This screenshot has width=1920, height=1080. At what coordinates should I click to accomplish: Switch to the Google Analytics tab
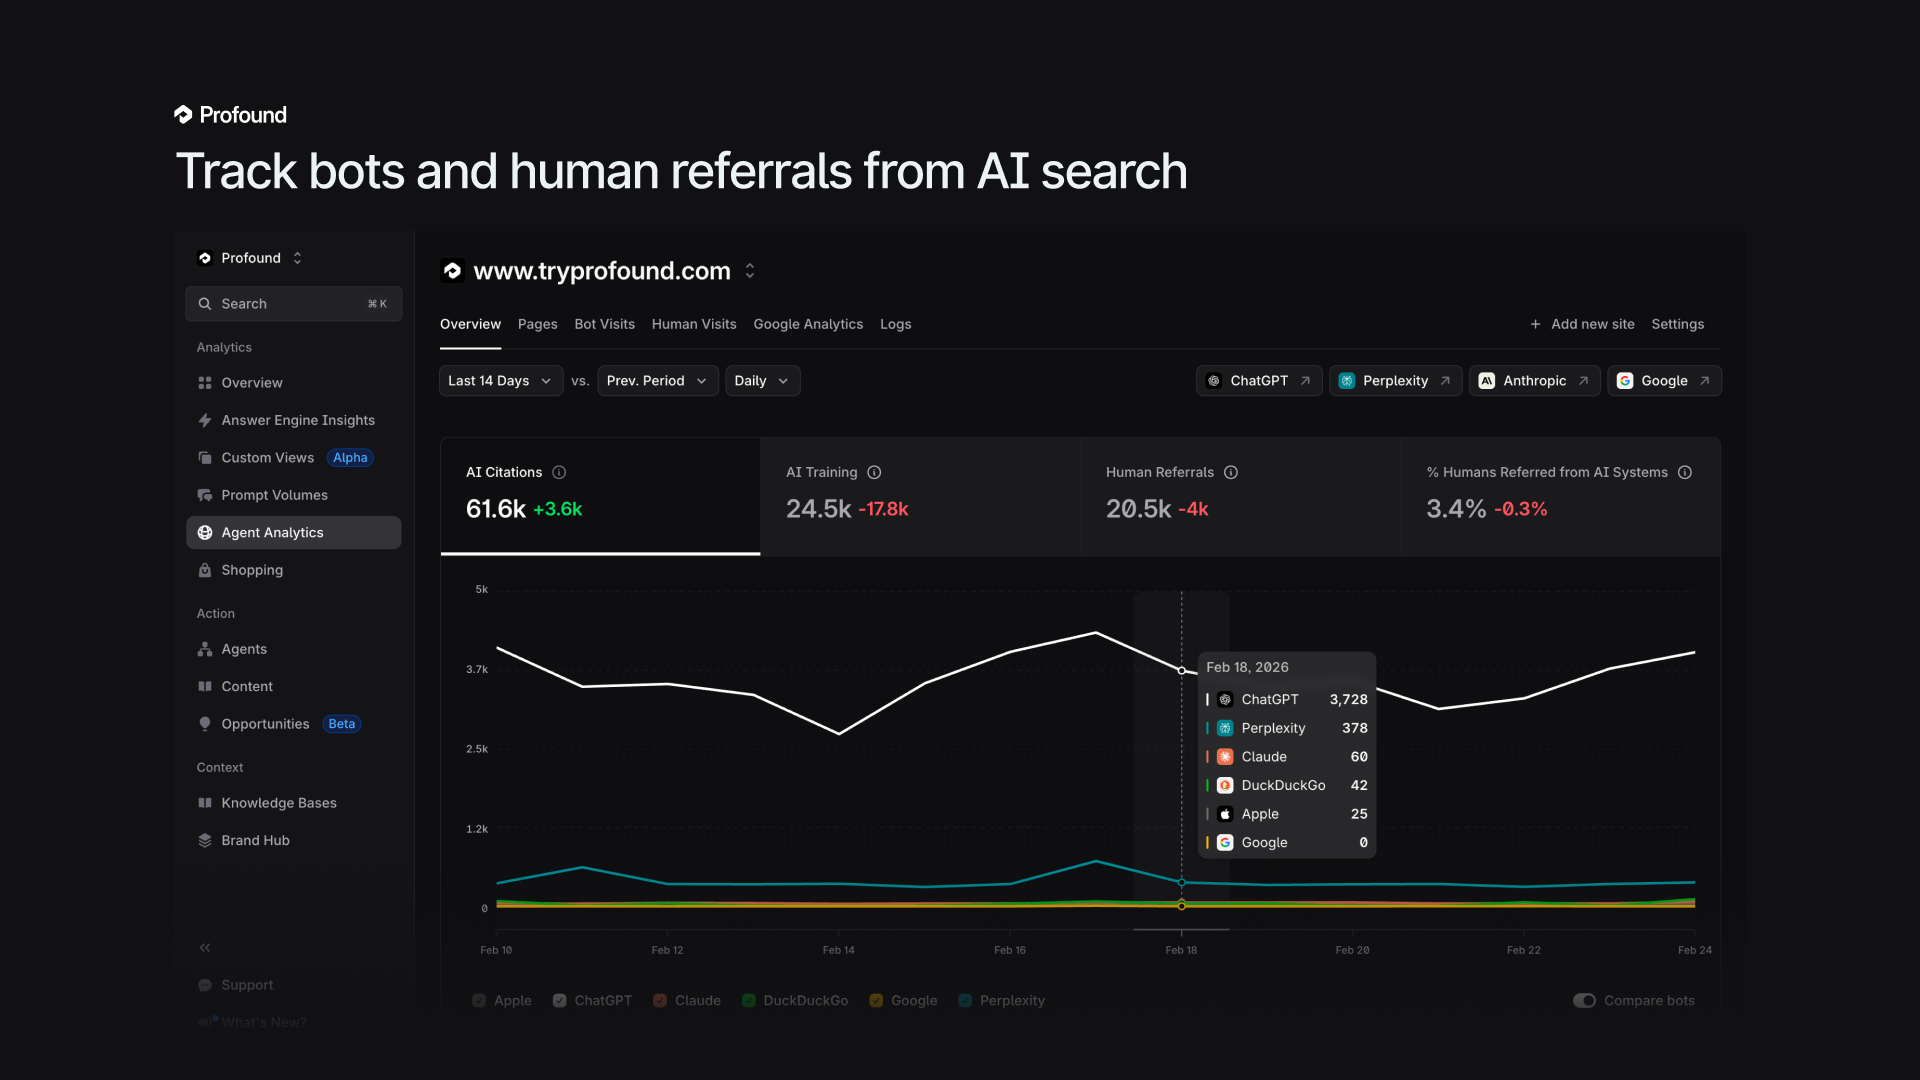pyautogui.click(x=807, y=324)
